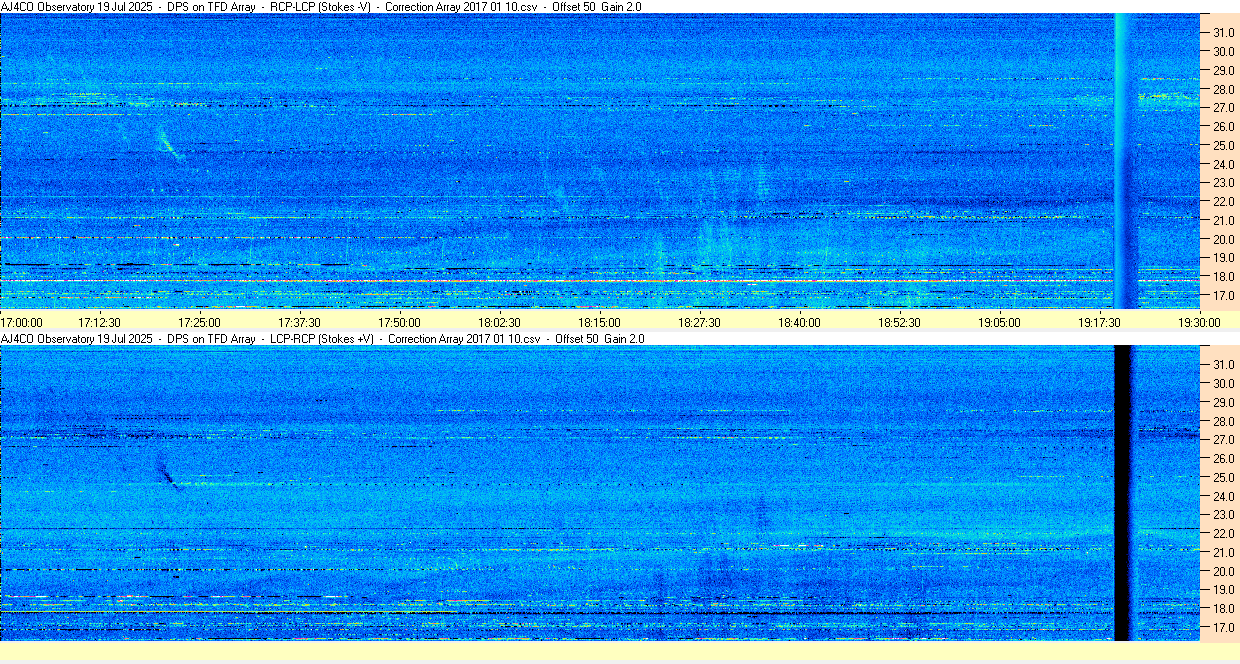Click 18.0 frequency label in RCP-LCP panel

click(x=1224, y=278)
